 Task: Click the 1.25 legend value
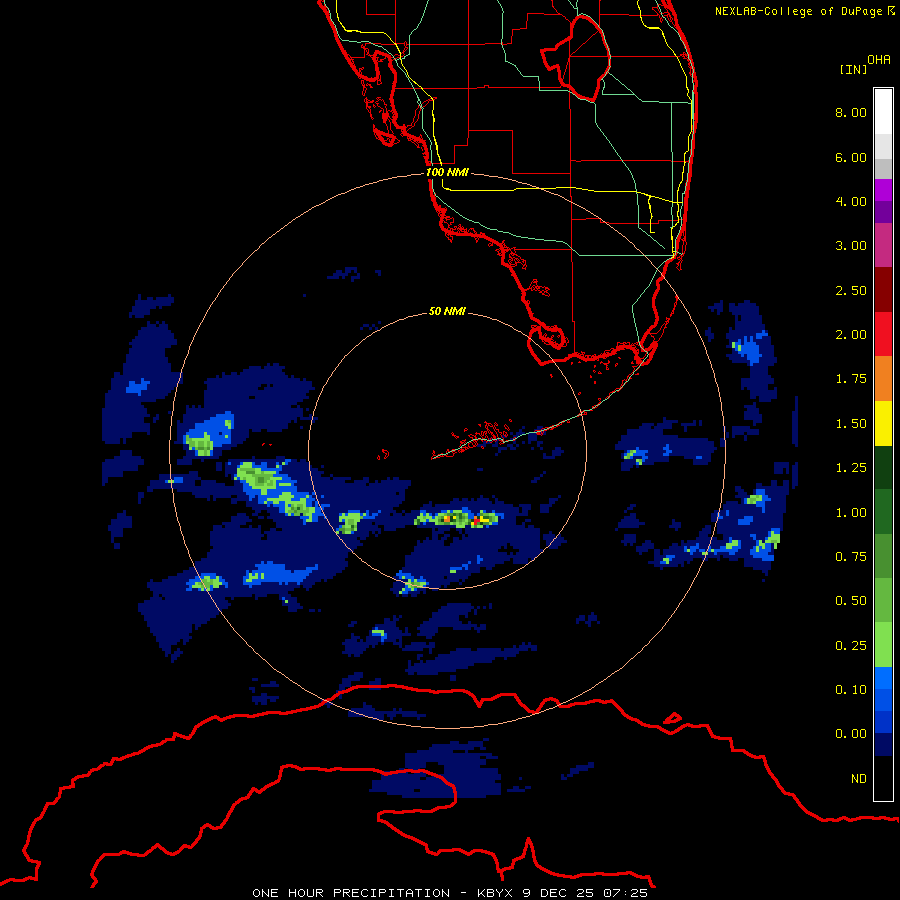(x=851, y=468)
